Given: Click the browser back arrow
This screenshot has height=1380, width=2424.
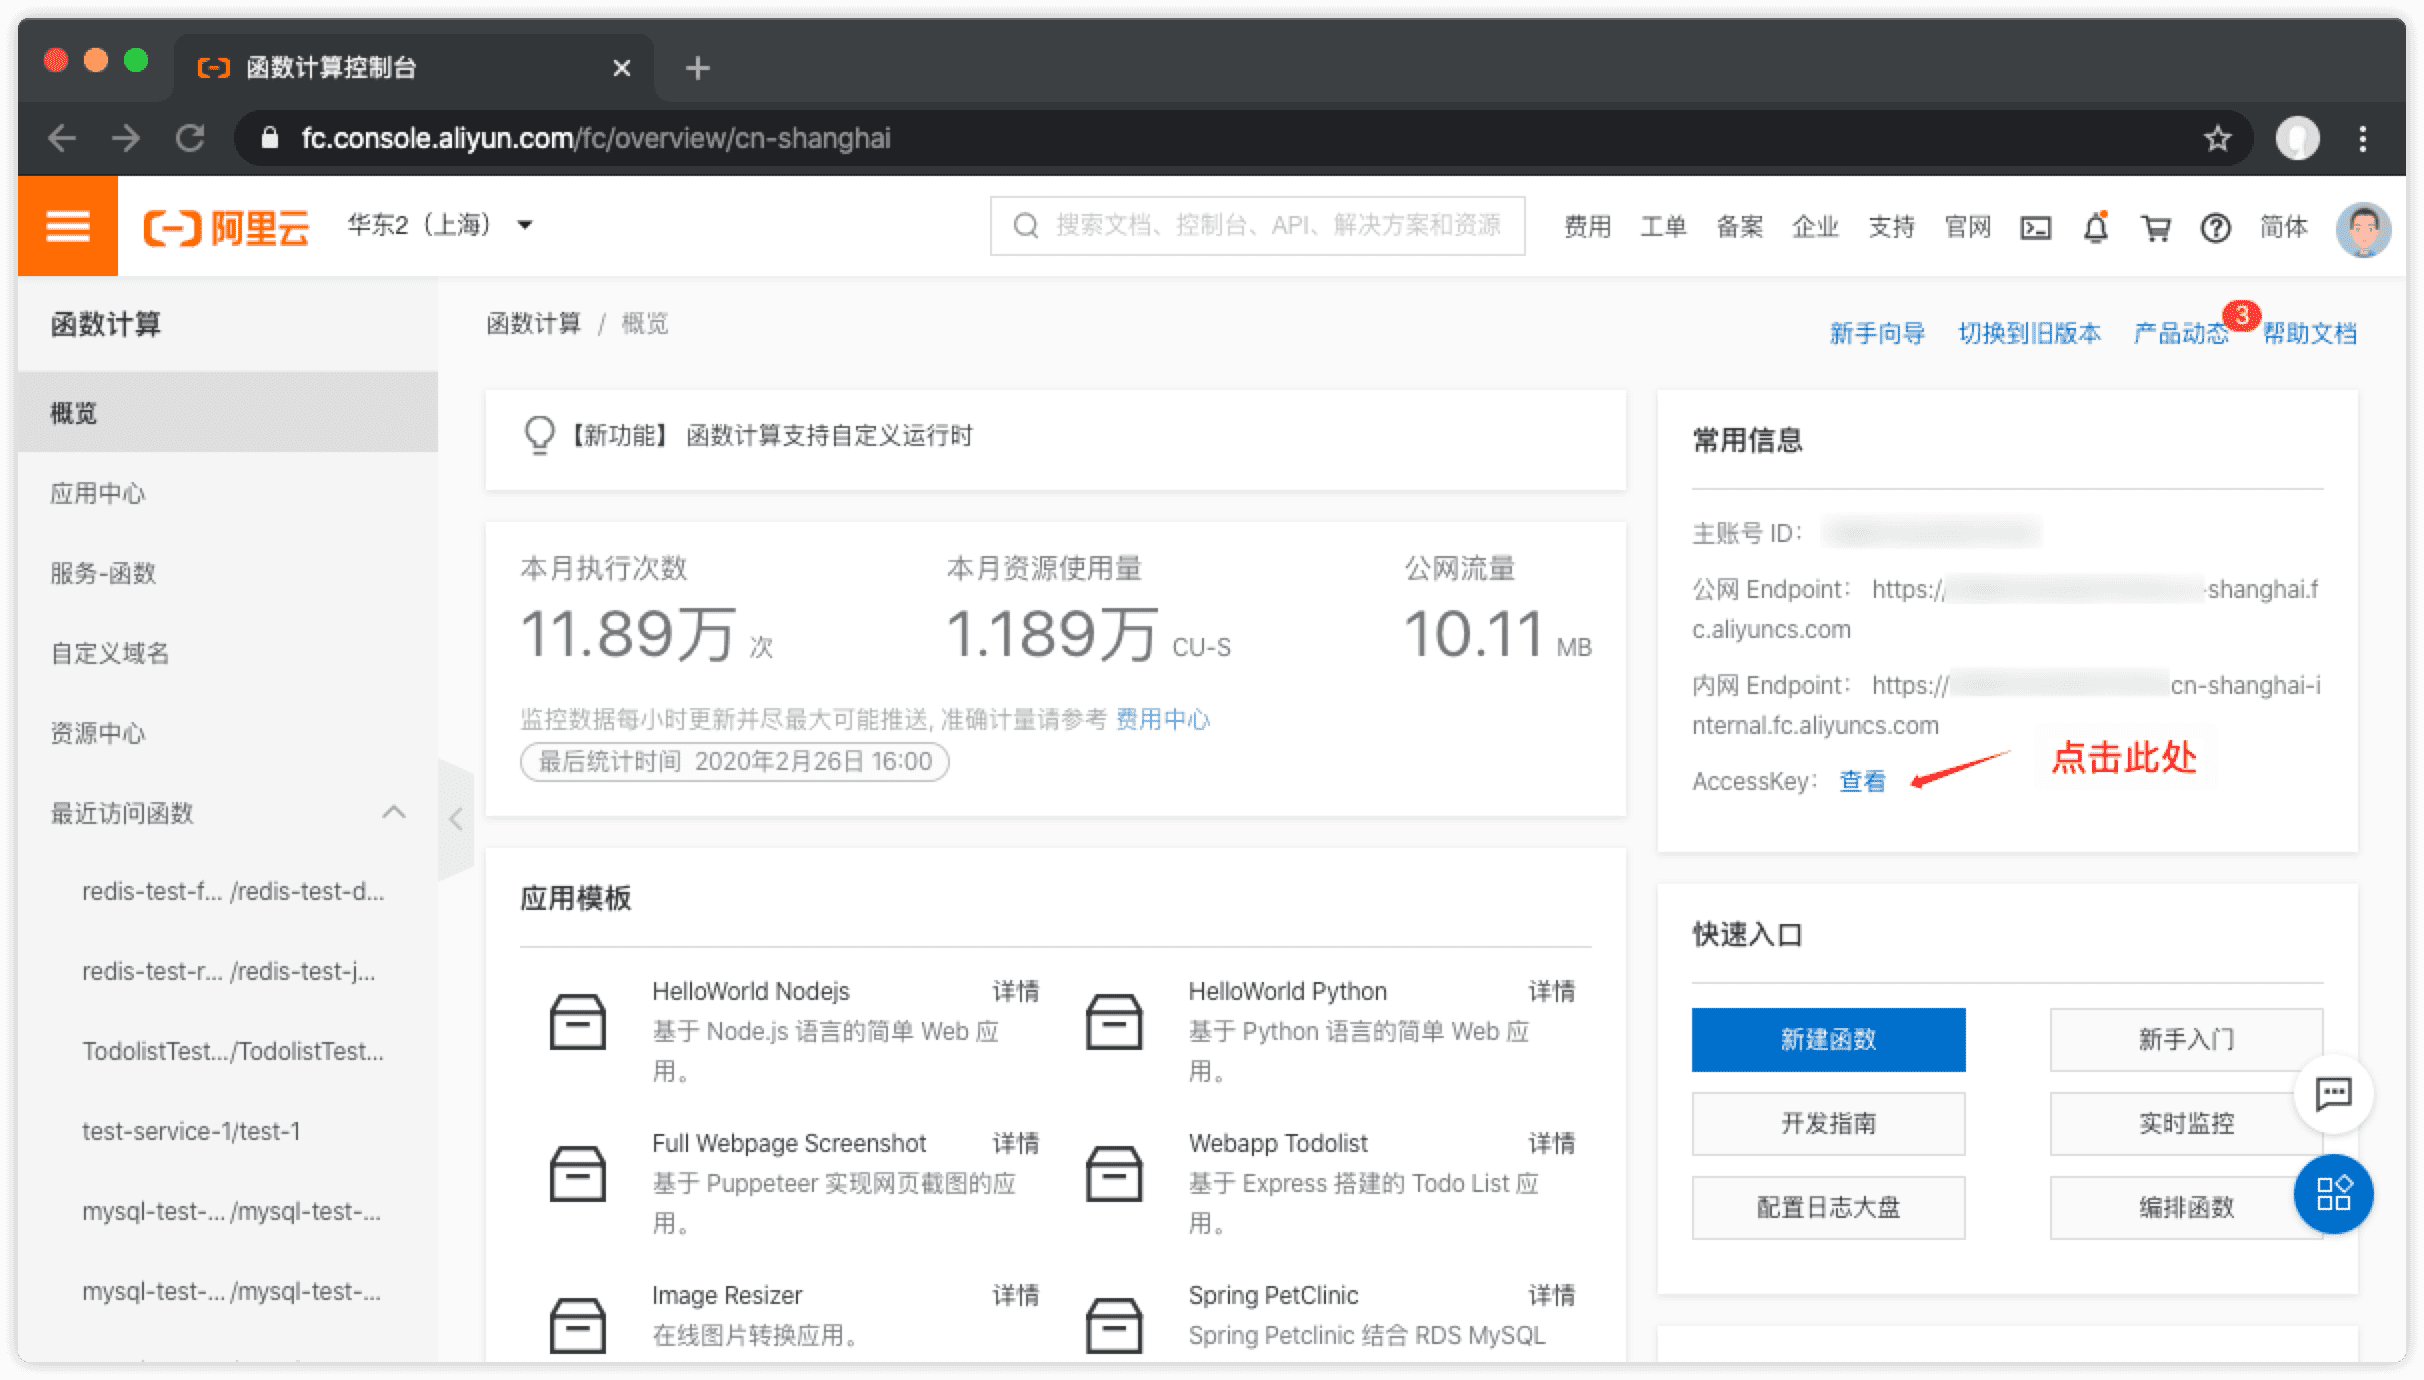Looking at the screenshot, I should point(62,138).
